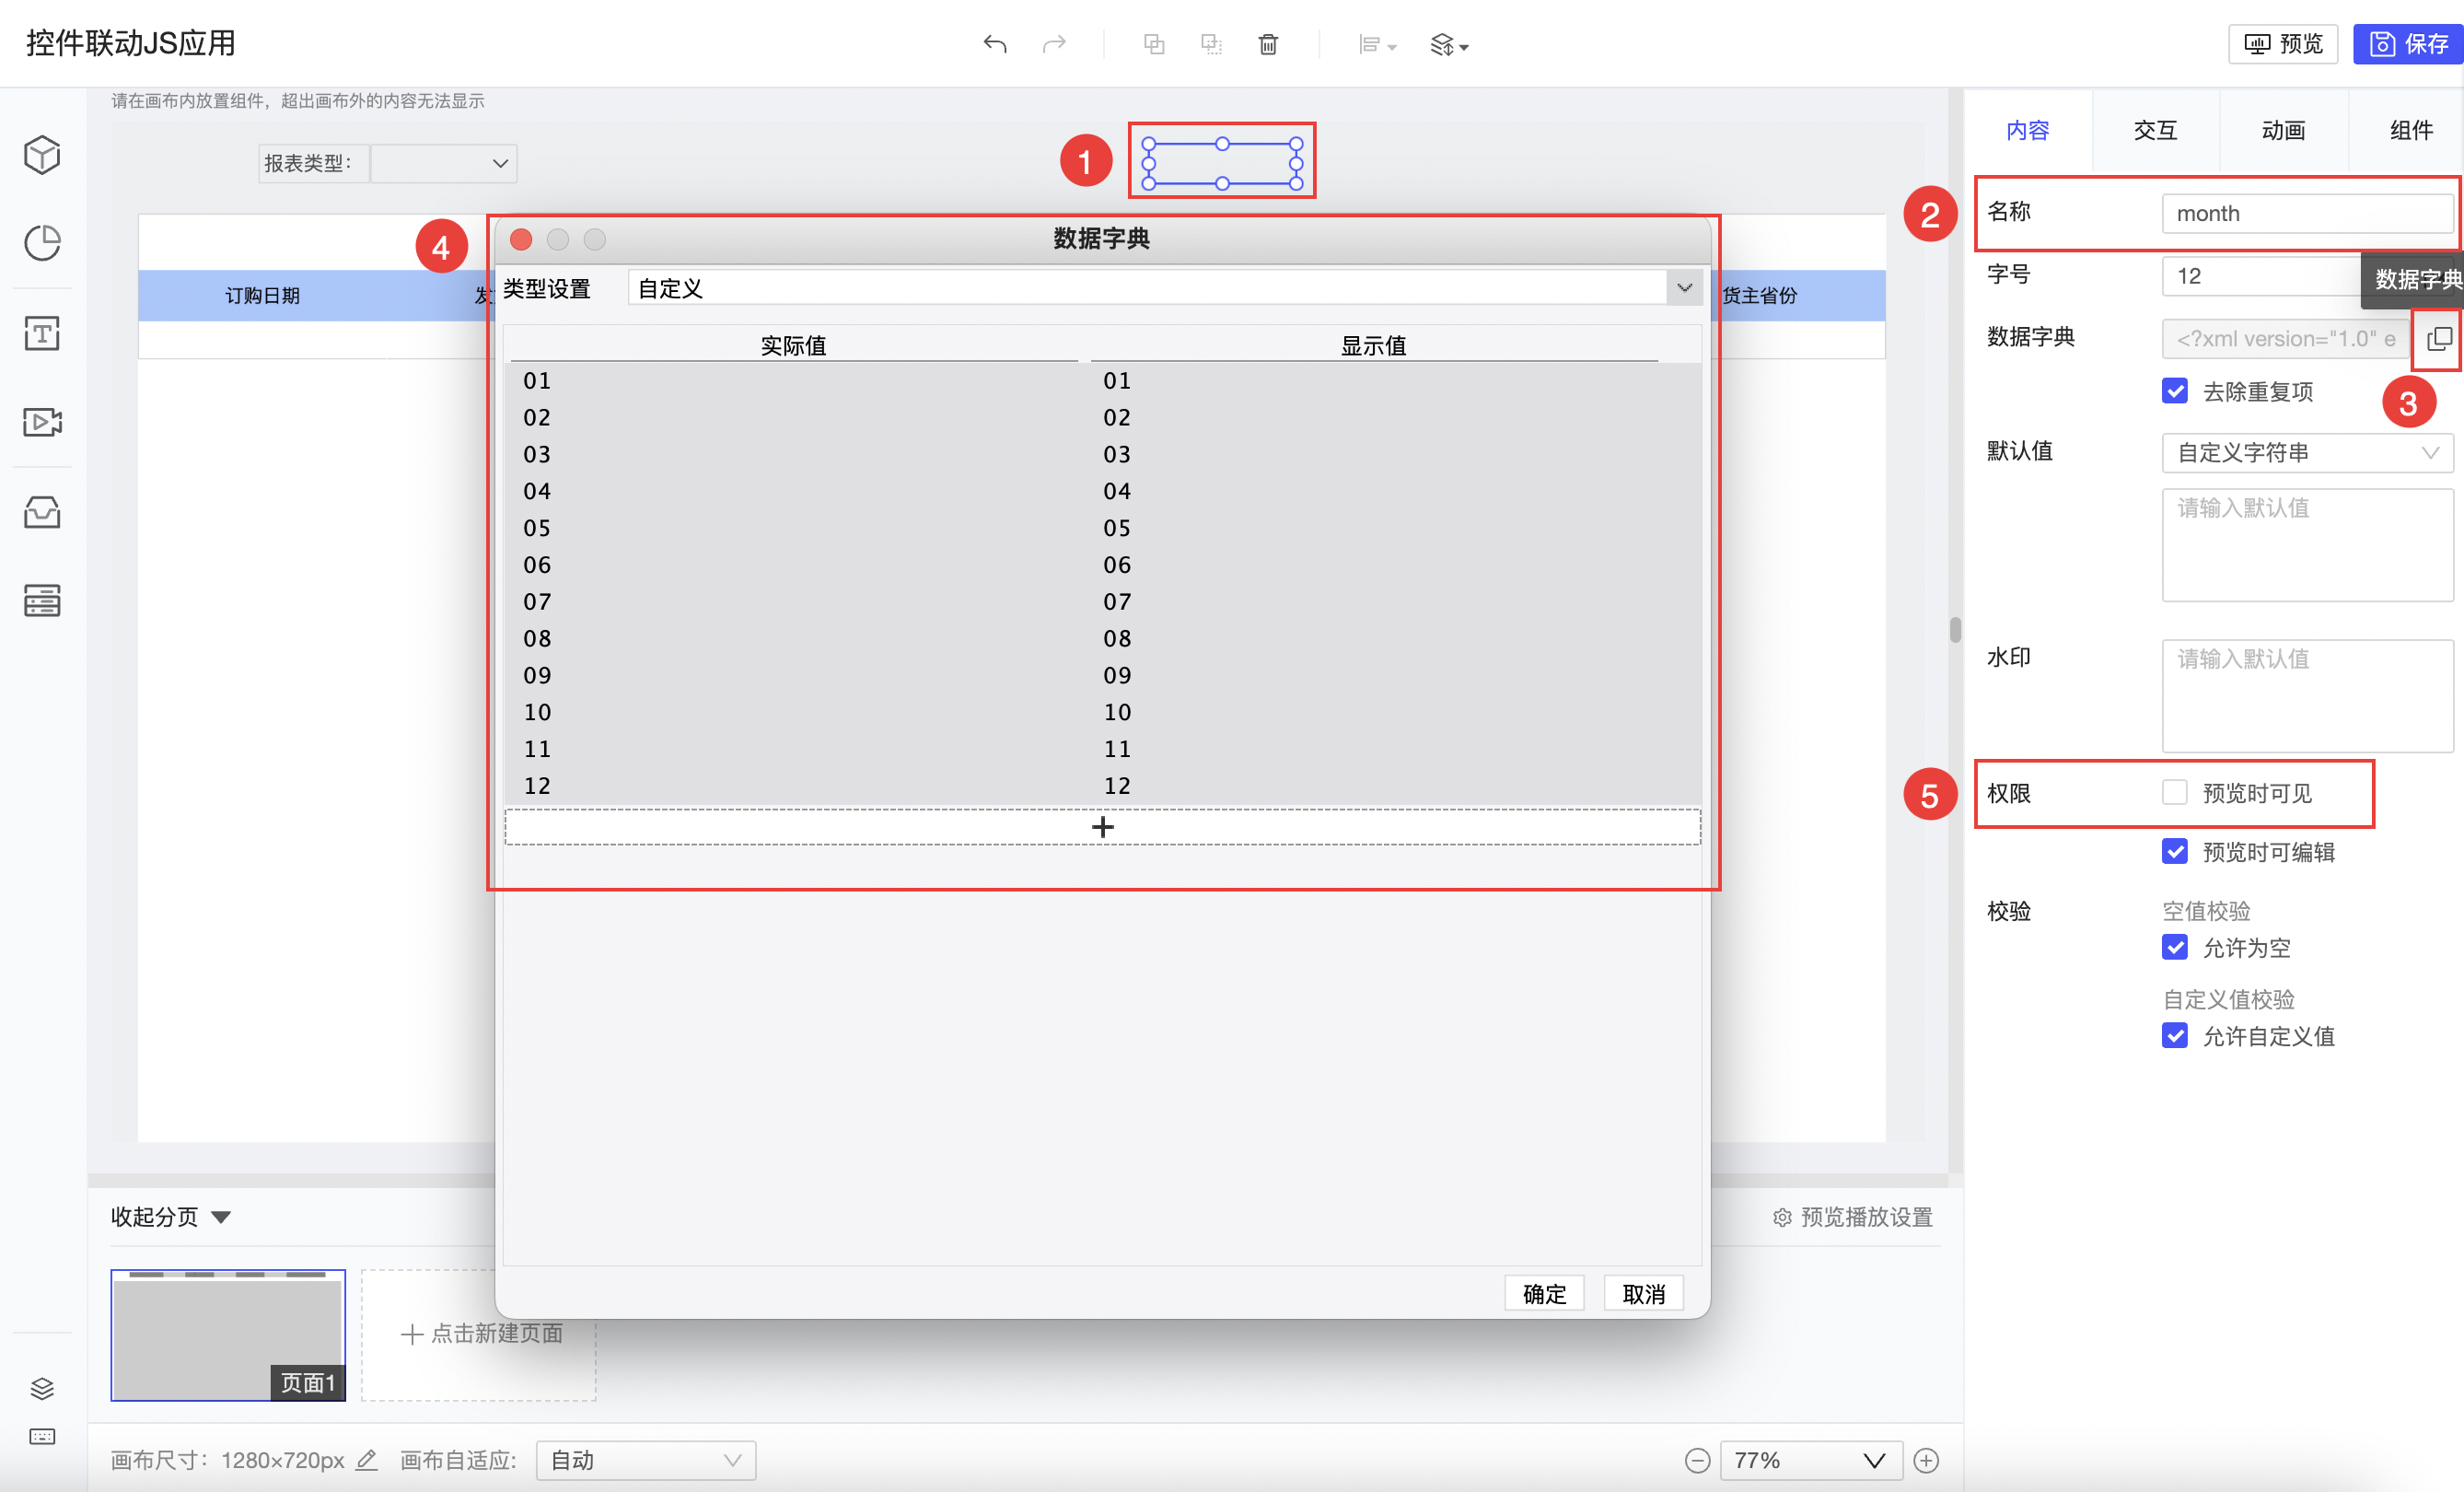Switch to the 交互 tab
Image resolution: width=2464 pixels, height=1492 pixels.
(2155, 130)
